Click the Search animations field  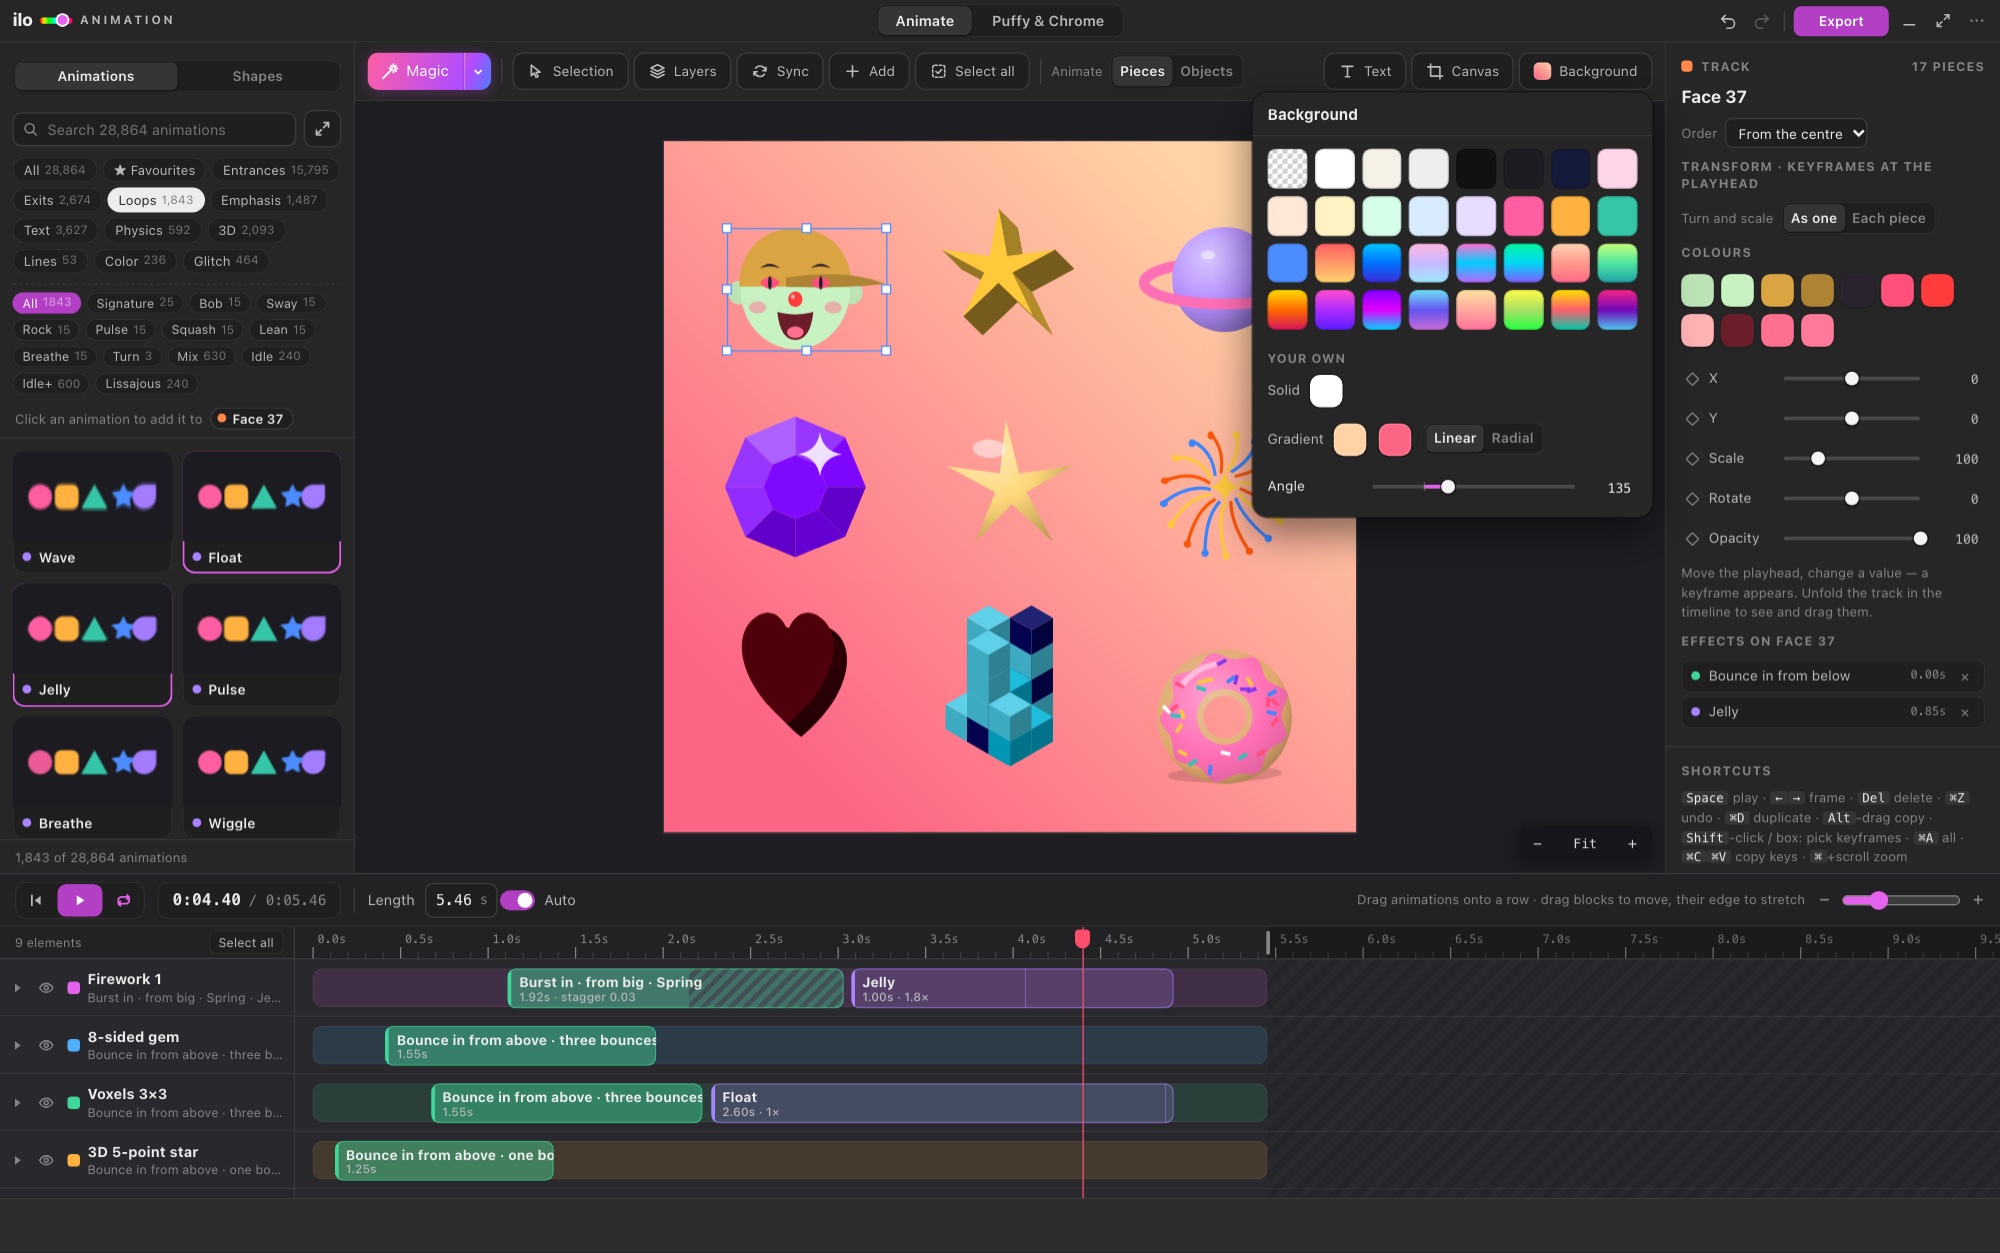155,130
